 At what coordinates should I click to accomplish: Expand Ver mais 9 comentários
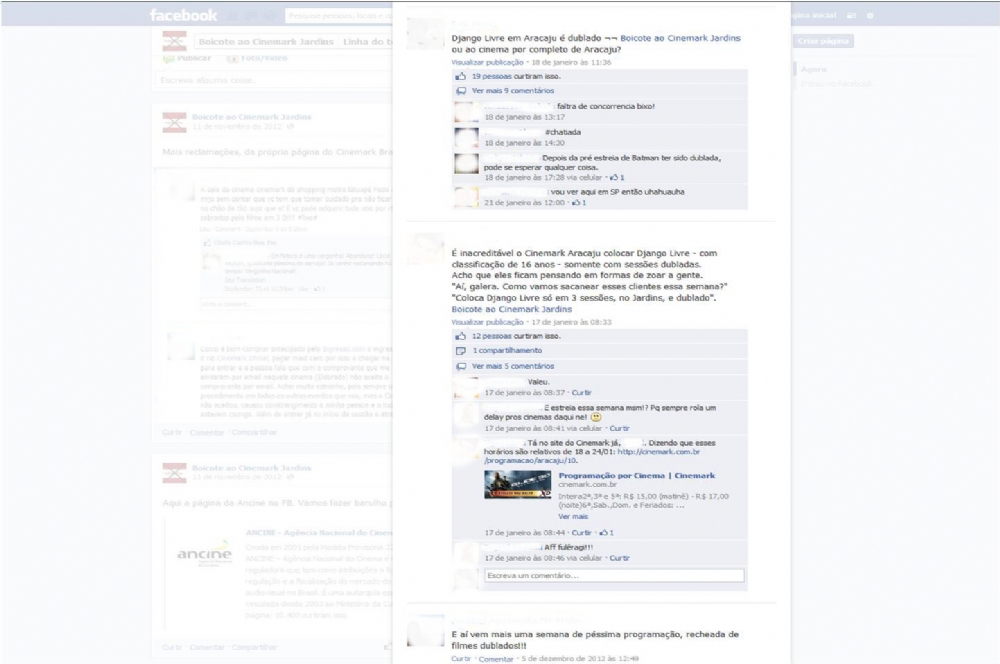pyautogui.click(x=512, y=91)
